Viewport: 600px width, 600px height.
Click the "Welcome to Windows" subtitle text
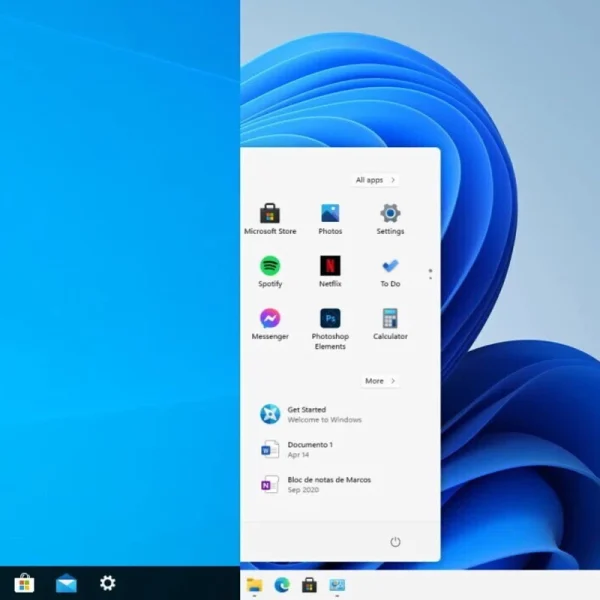pyautogui.click(x=324, y=420)
